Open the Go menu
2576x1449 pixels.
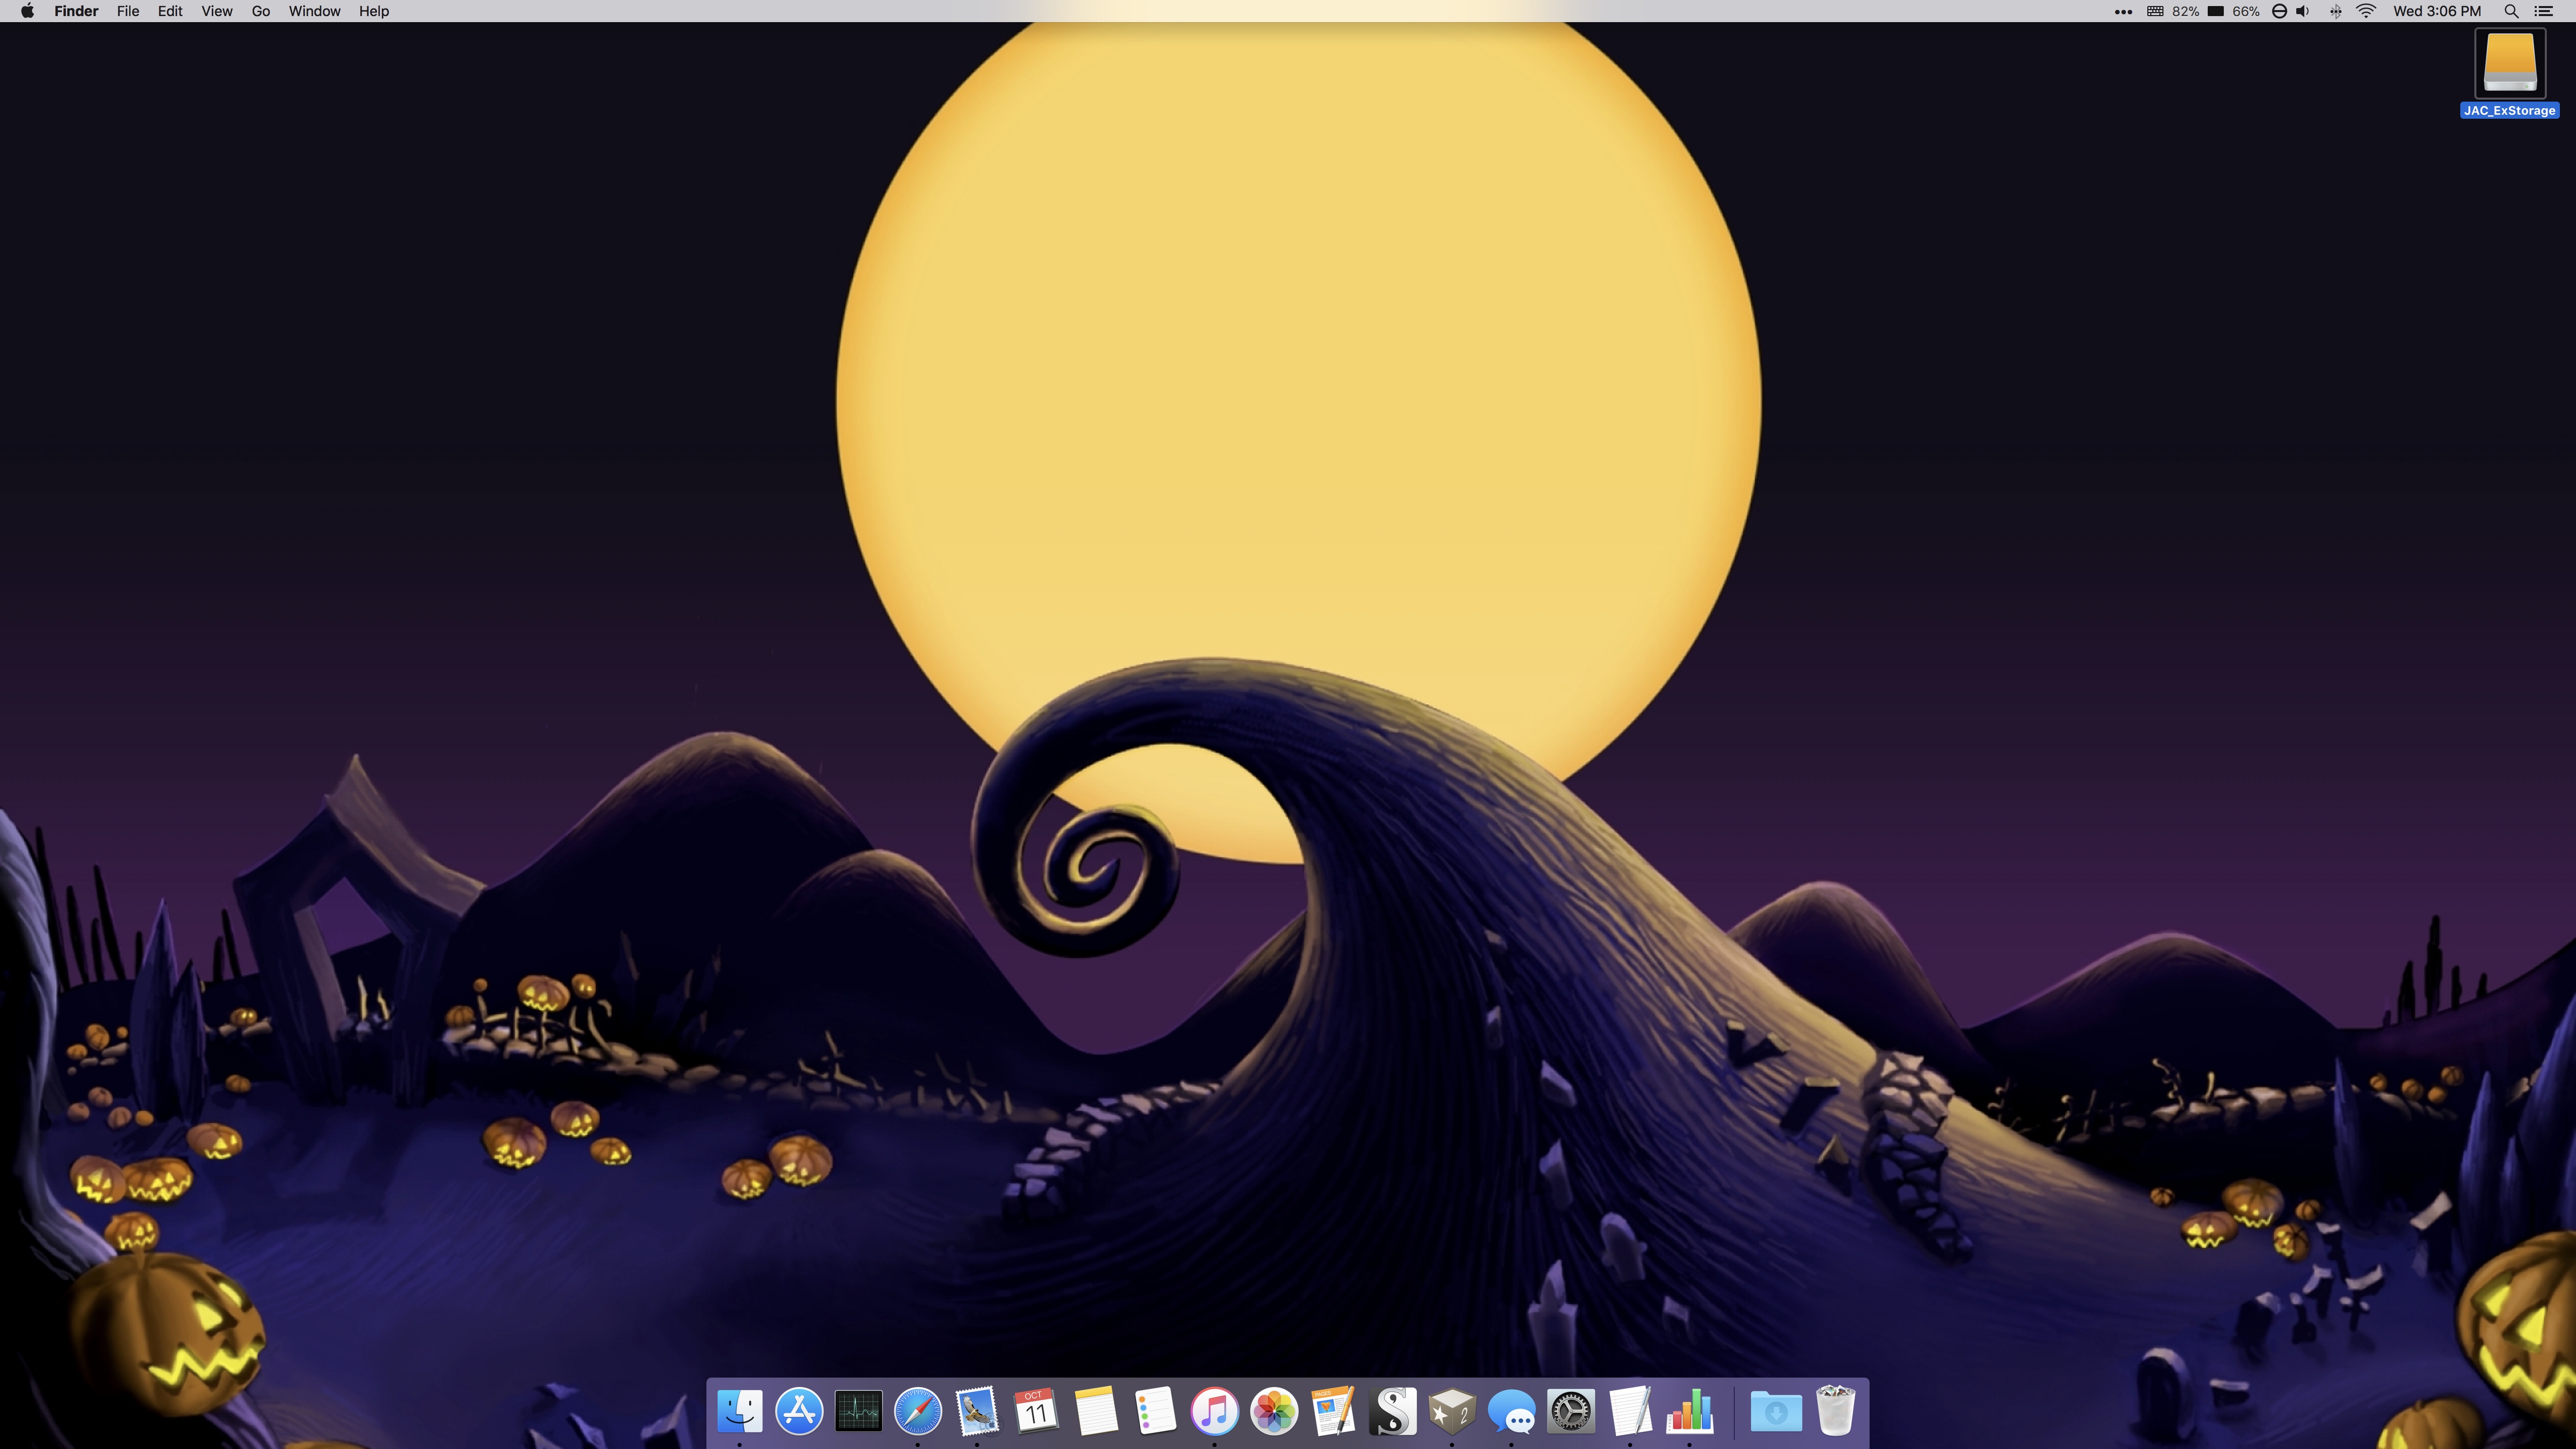click(x=261, y=11)
